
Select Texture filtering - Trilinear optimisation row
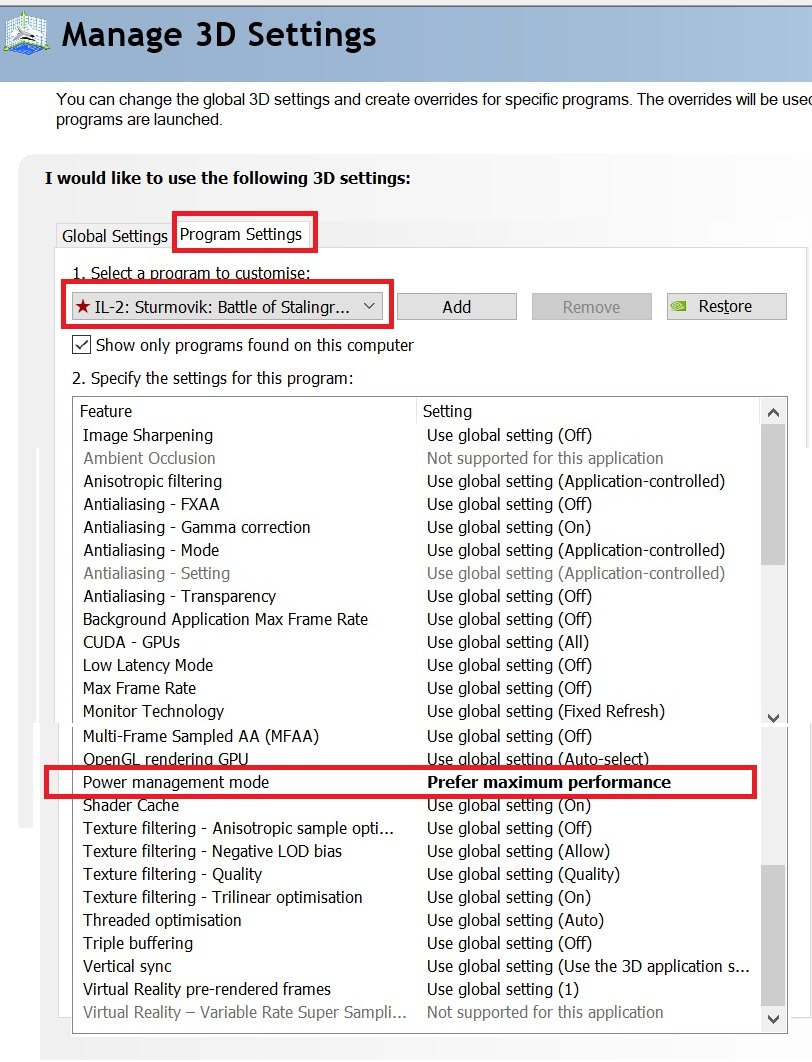coord(416,897)
